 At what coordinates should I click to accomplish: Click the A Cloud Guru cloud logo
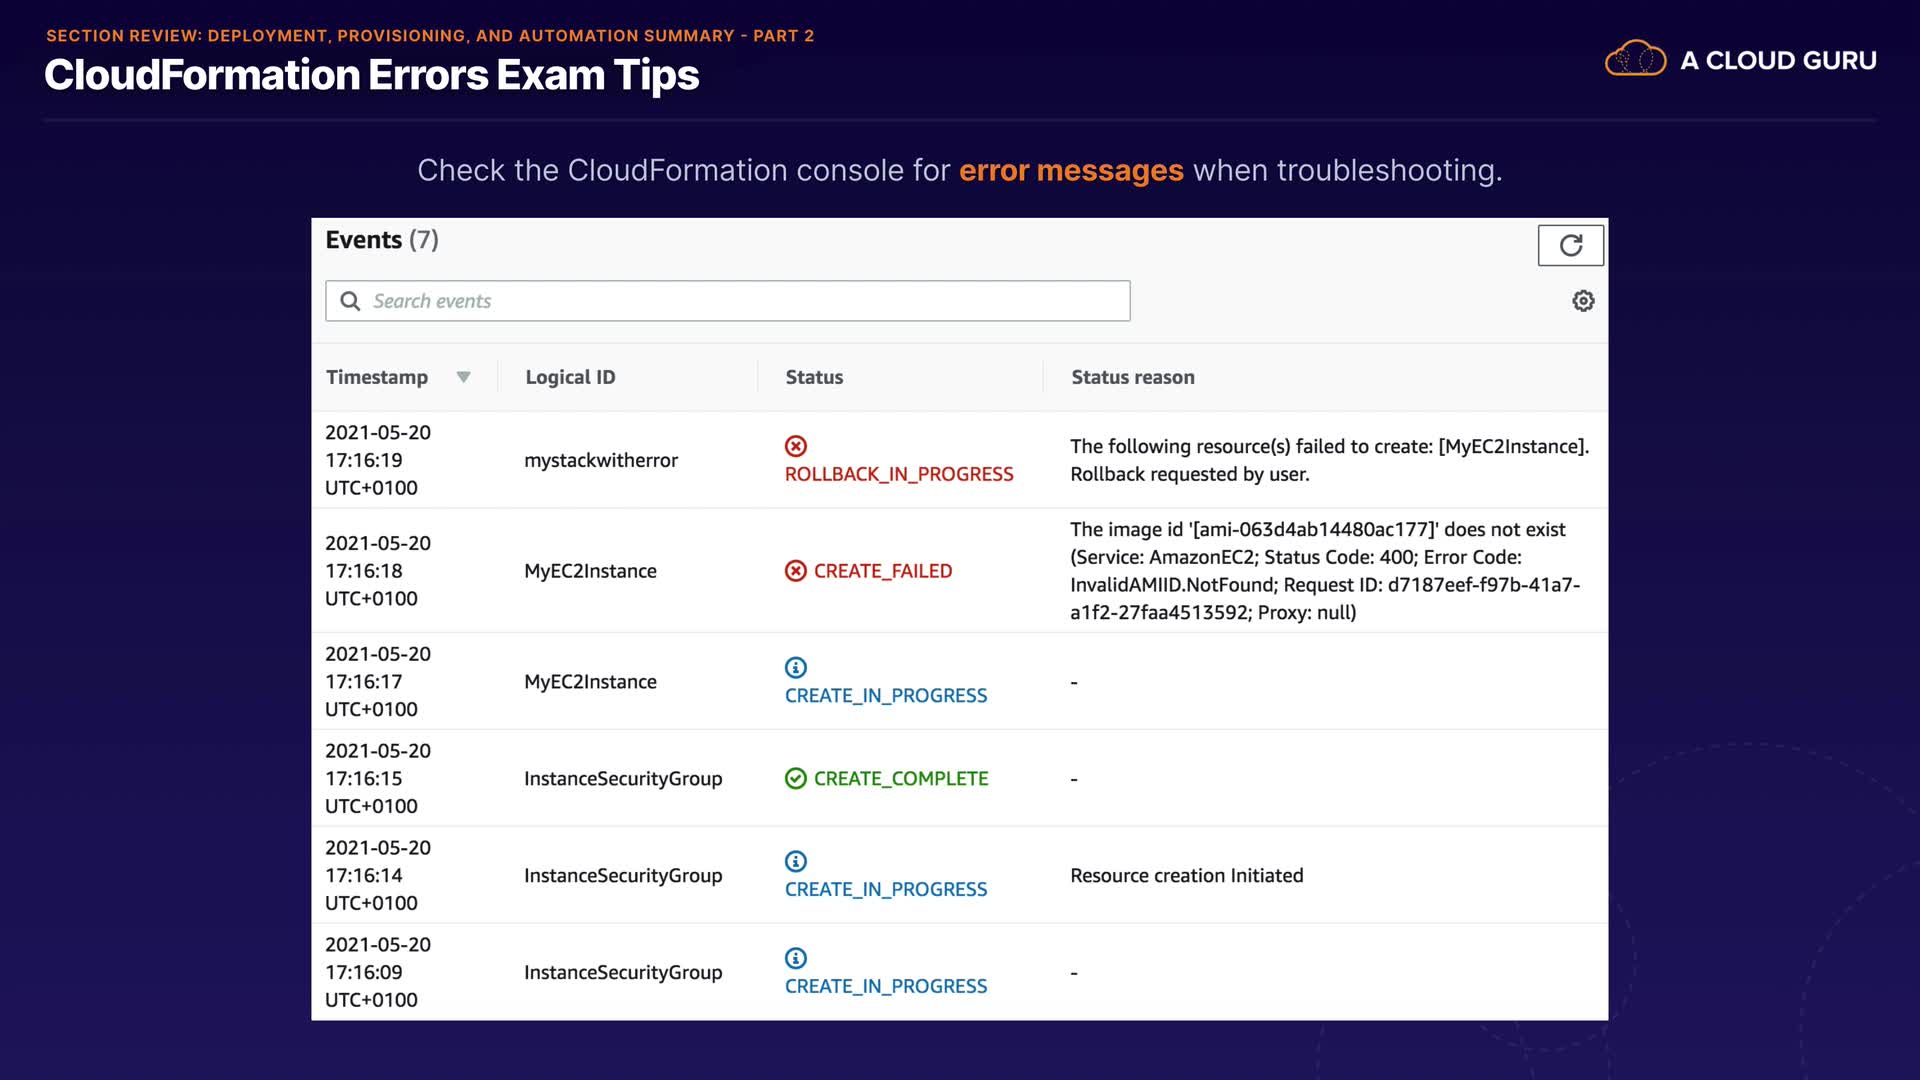tap(1635, 60)
